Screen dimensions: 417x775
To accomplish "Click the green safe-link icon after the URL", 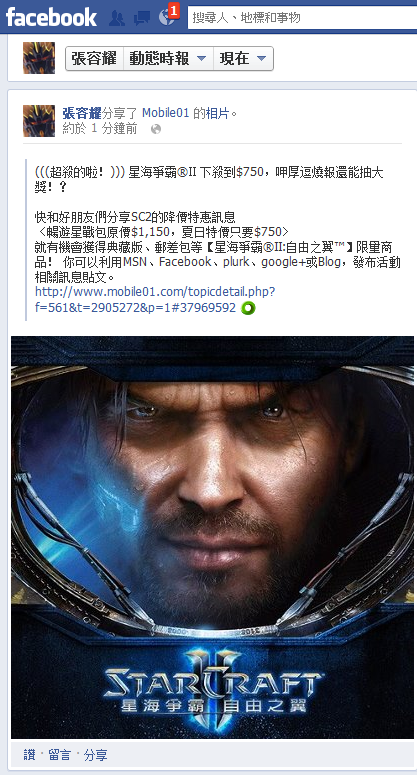I will (x=249, y=308).
